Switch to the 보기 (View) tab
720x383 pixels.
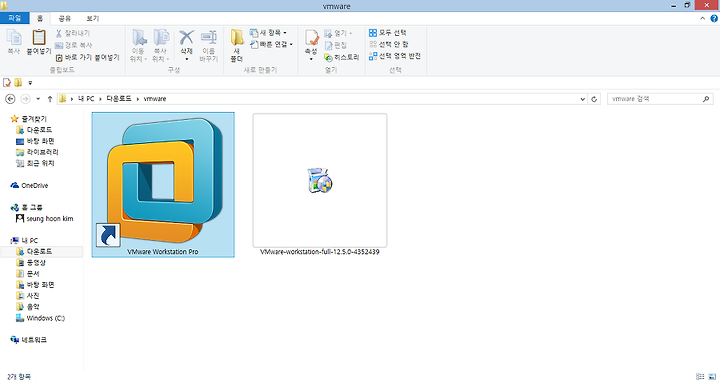coord(92,18)
